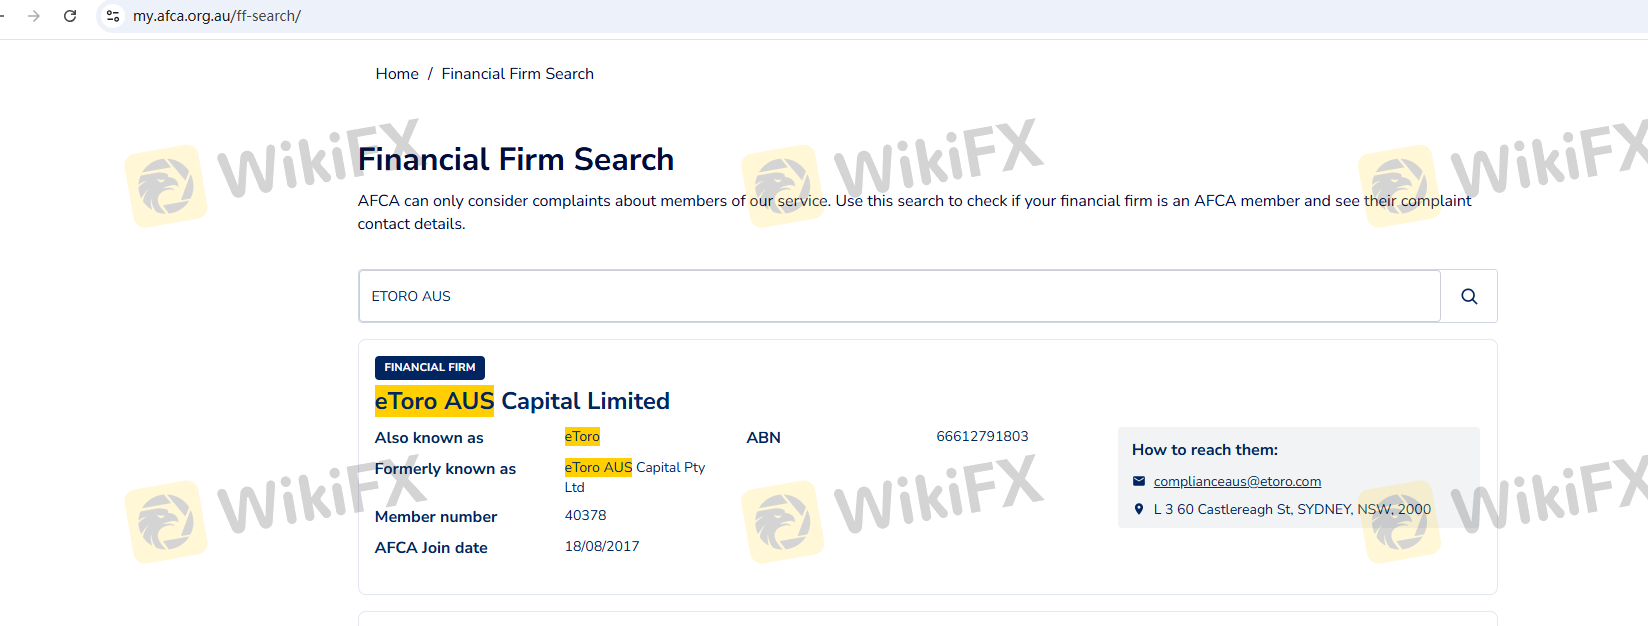Click the How to reach them heading
This screenshot has width=1648, height=626.
(1205, 450)
